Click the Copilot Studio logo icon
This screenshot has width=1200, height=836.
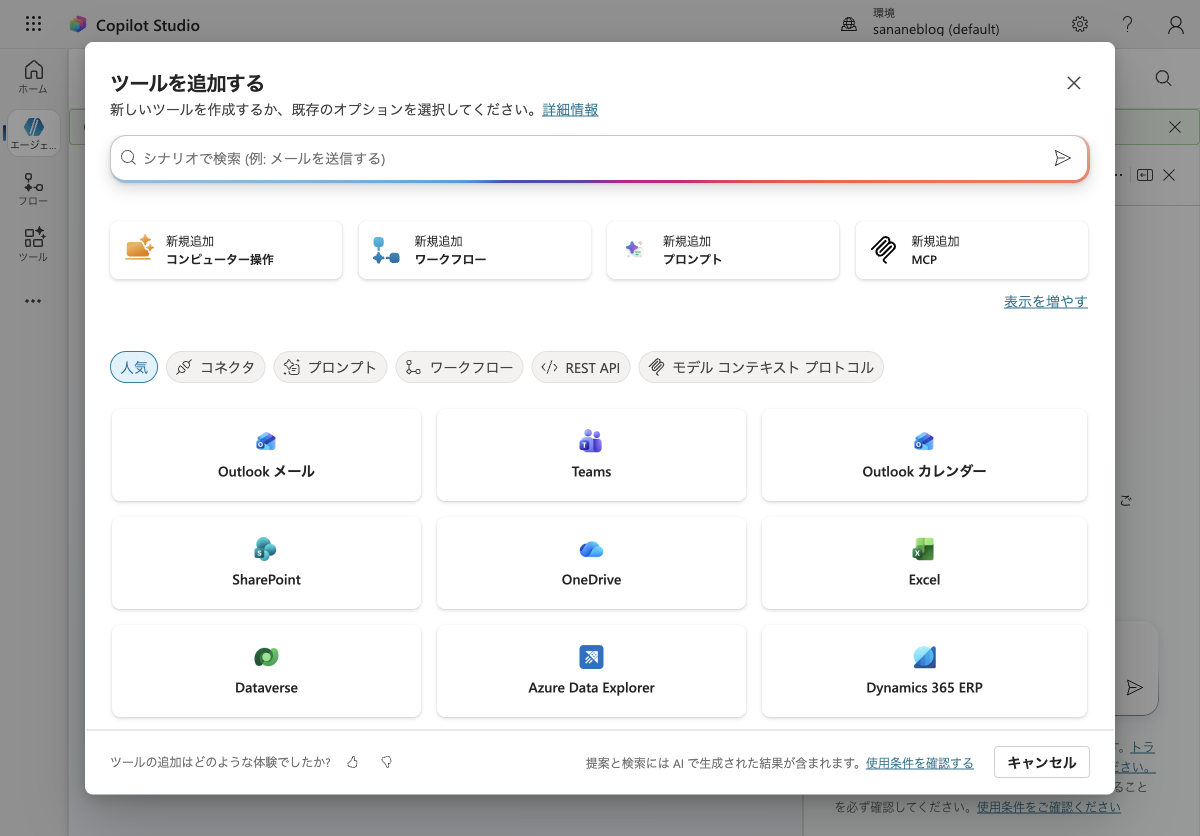[78, 25]
